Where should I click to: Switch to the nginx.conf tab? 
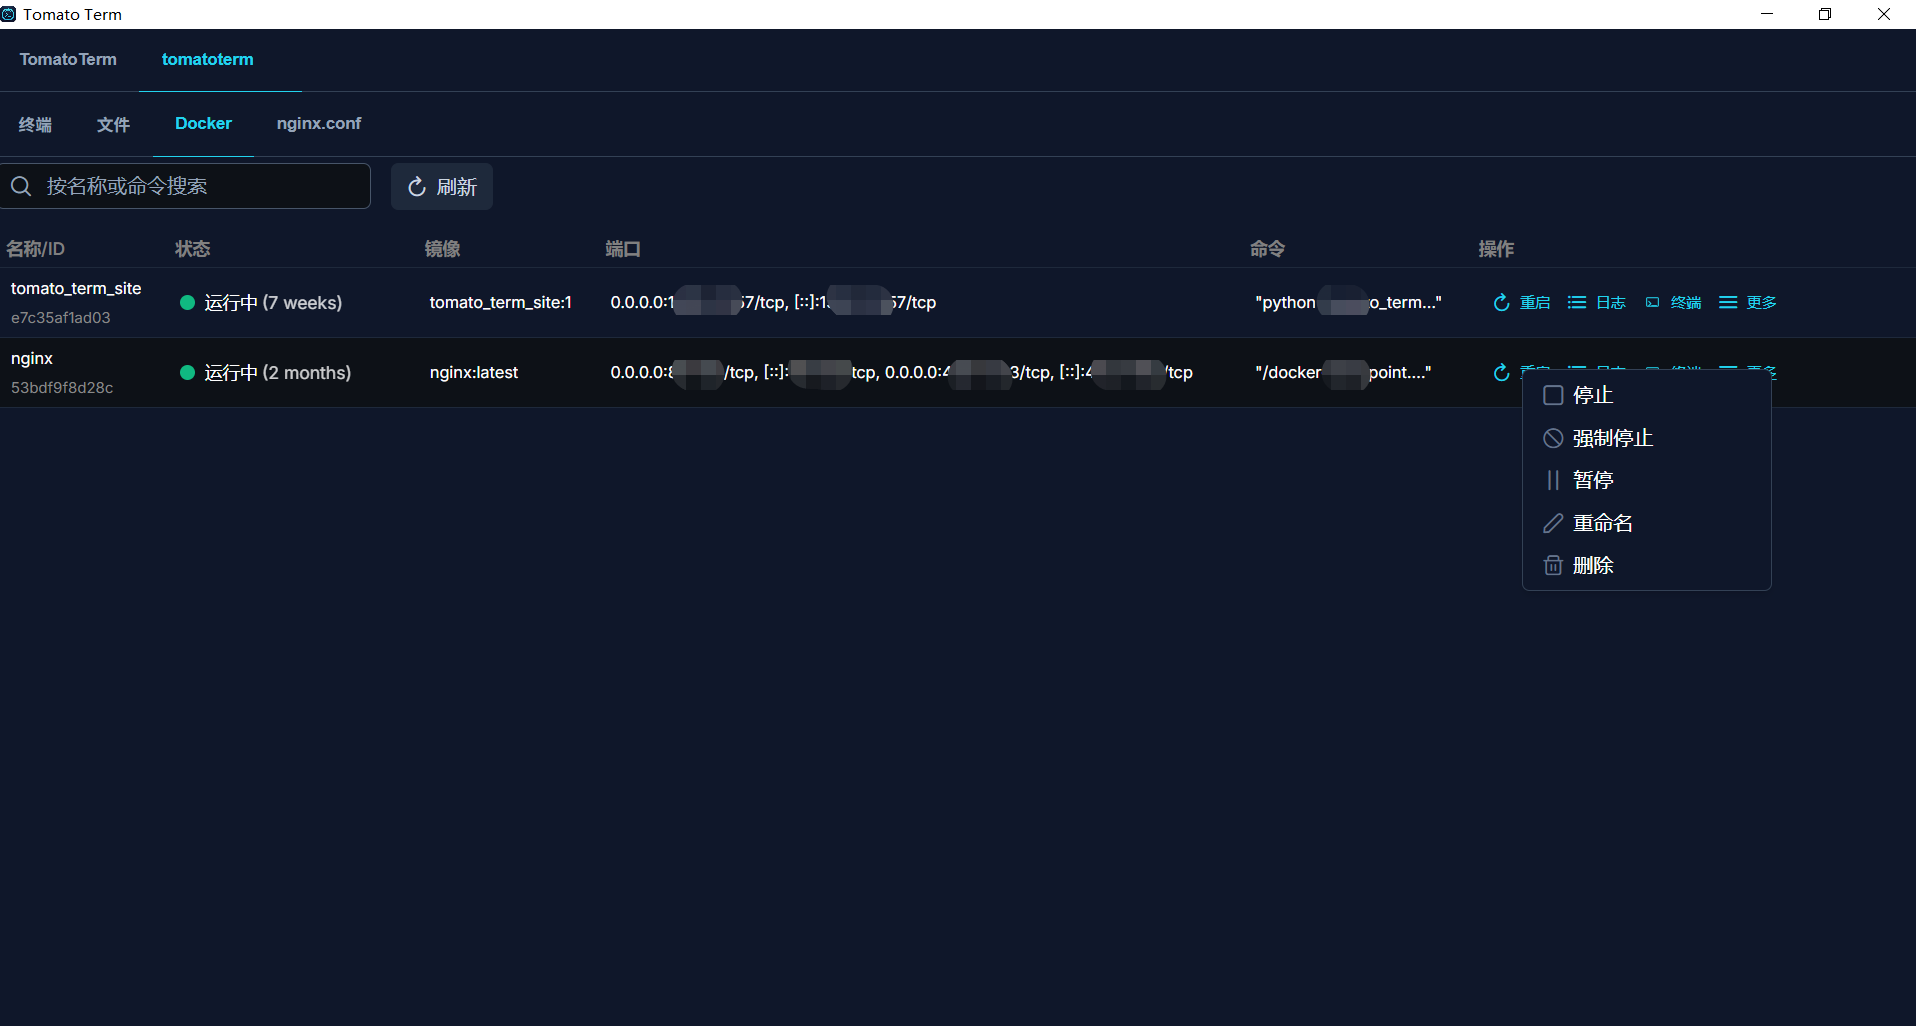(x=319, y=124)
